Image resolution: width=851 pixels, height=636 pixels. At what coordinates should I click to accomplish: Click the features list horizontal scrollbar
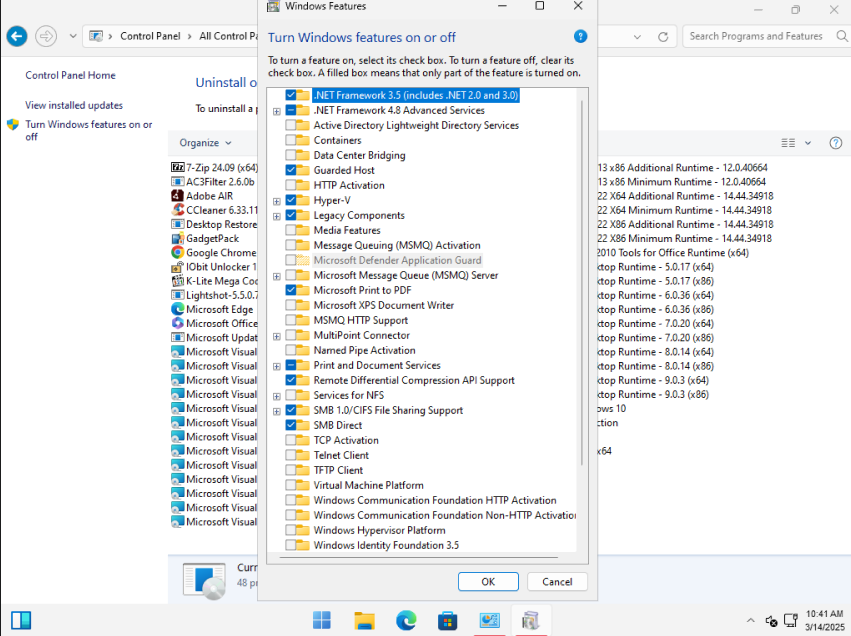pos(419,557)
